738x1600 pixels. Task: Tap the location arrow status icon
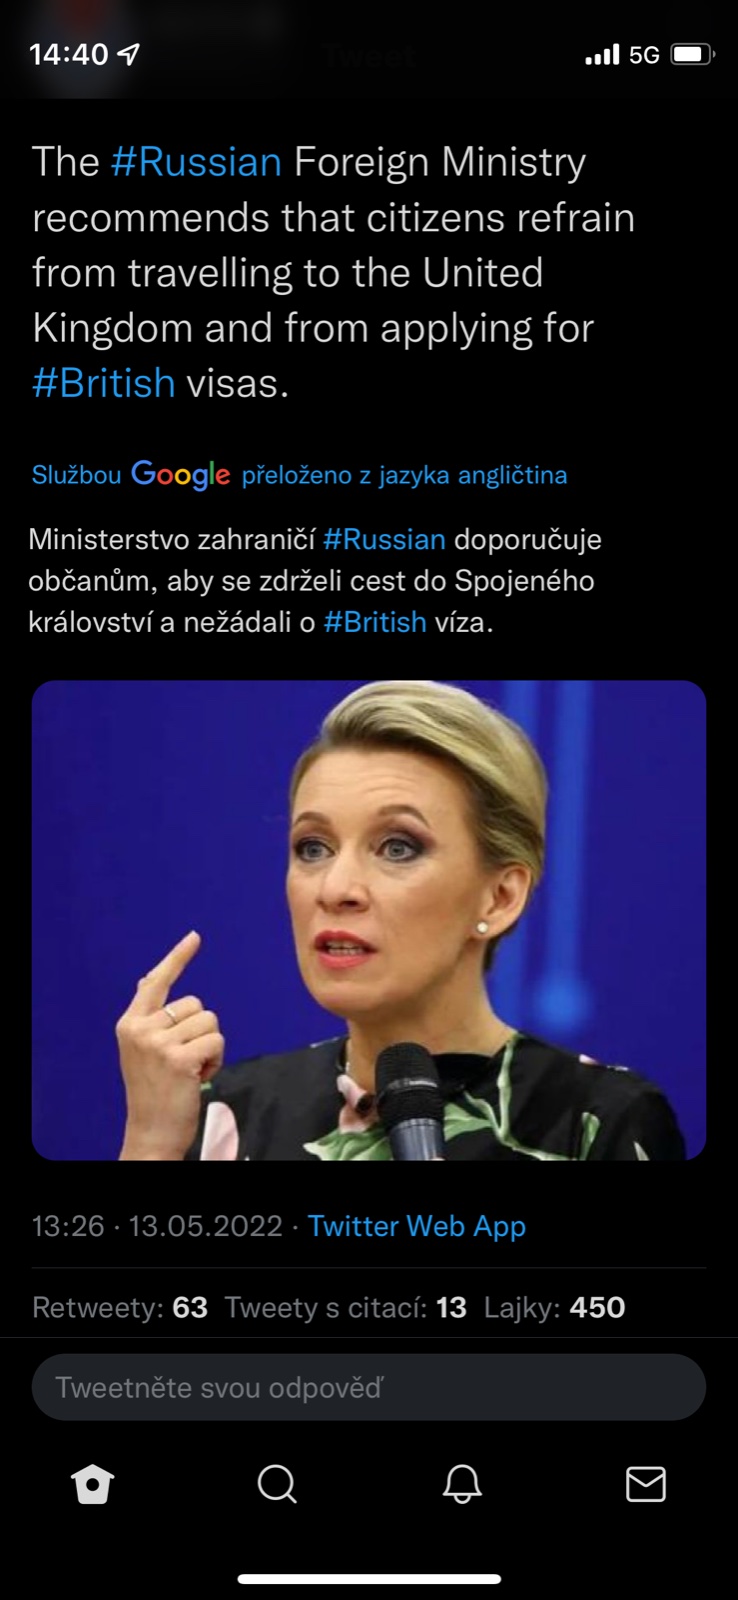[128, 54]
